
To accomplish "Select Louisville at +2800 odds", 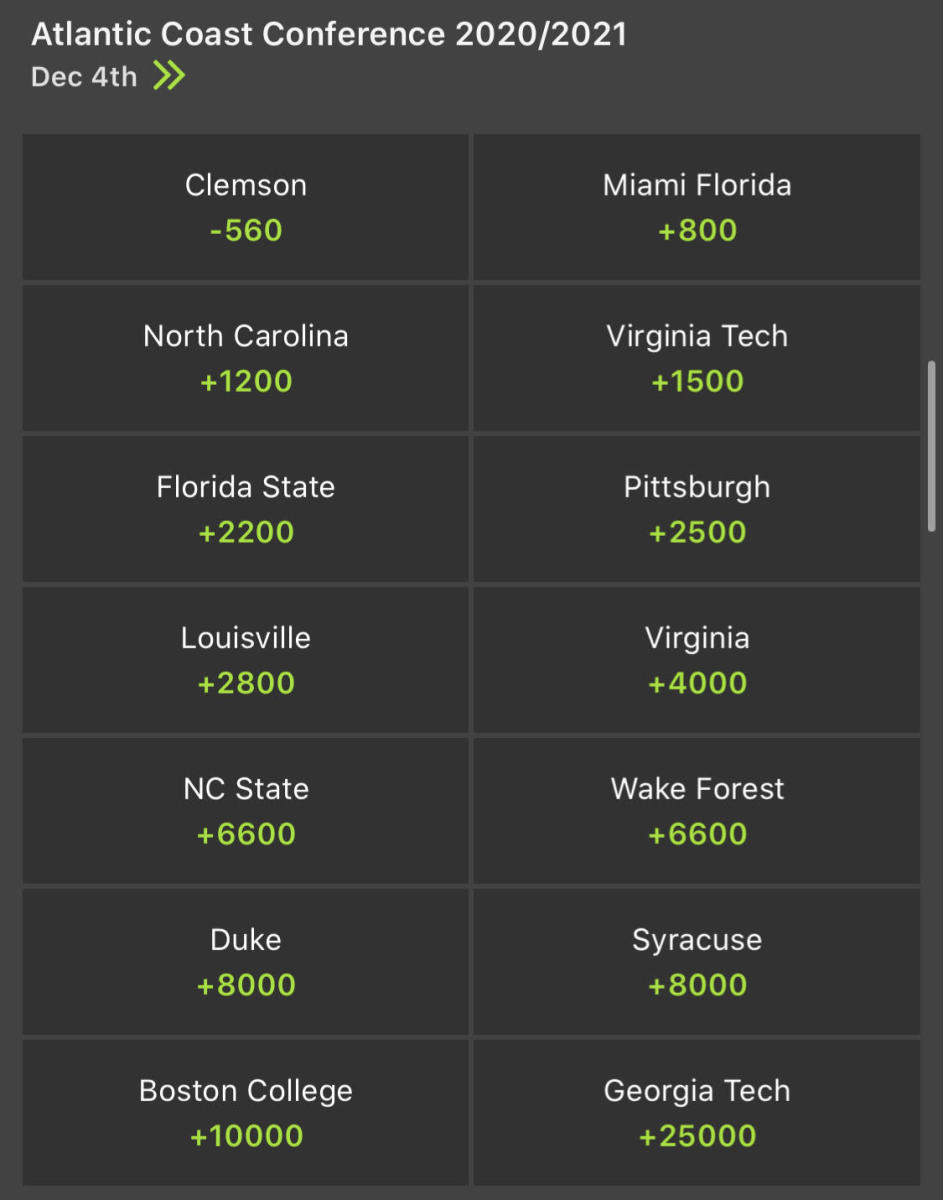I will [245, 660].
